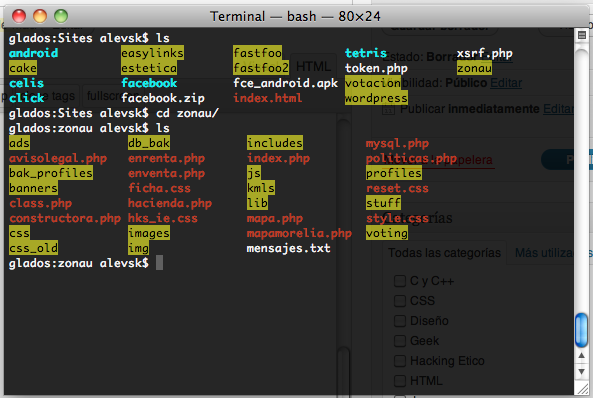Click 'fce_android.apk' file name
This screenshot has height=398, width=593.
click(x=286, y=83)
